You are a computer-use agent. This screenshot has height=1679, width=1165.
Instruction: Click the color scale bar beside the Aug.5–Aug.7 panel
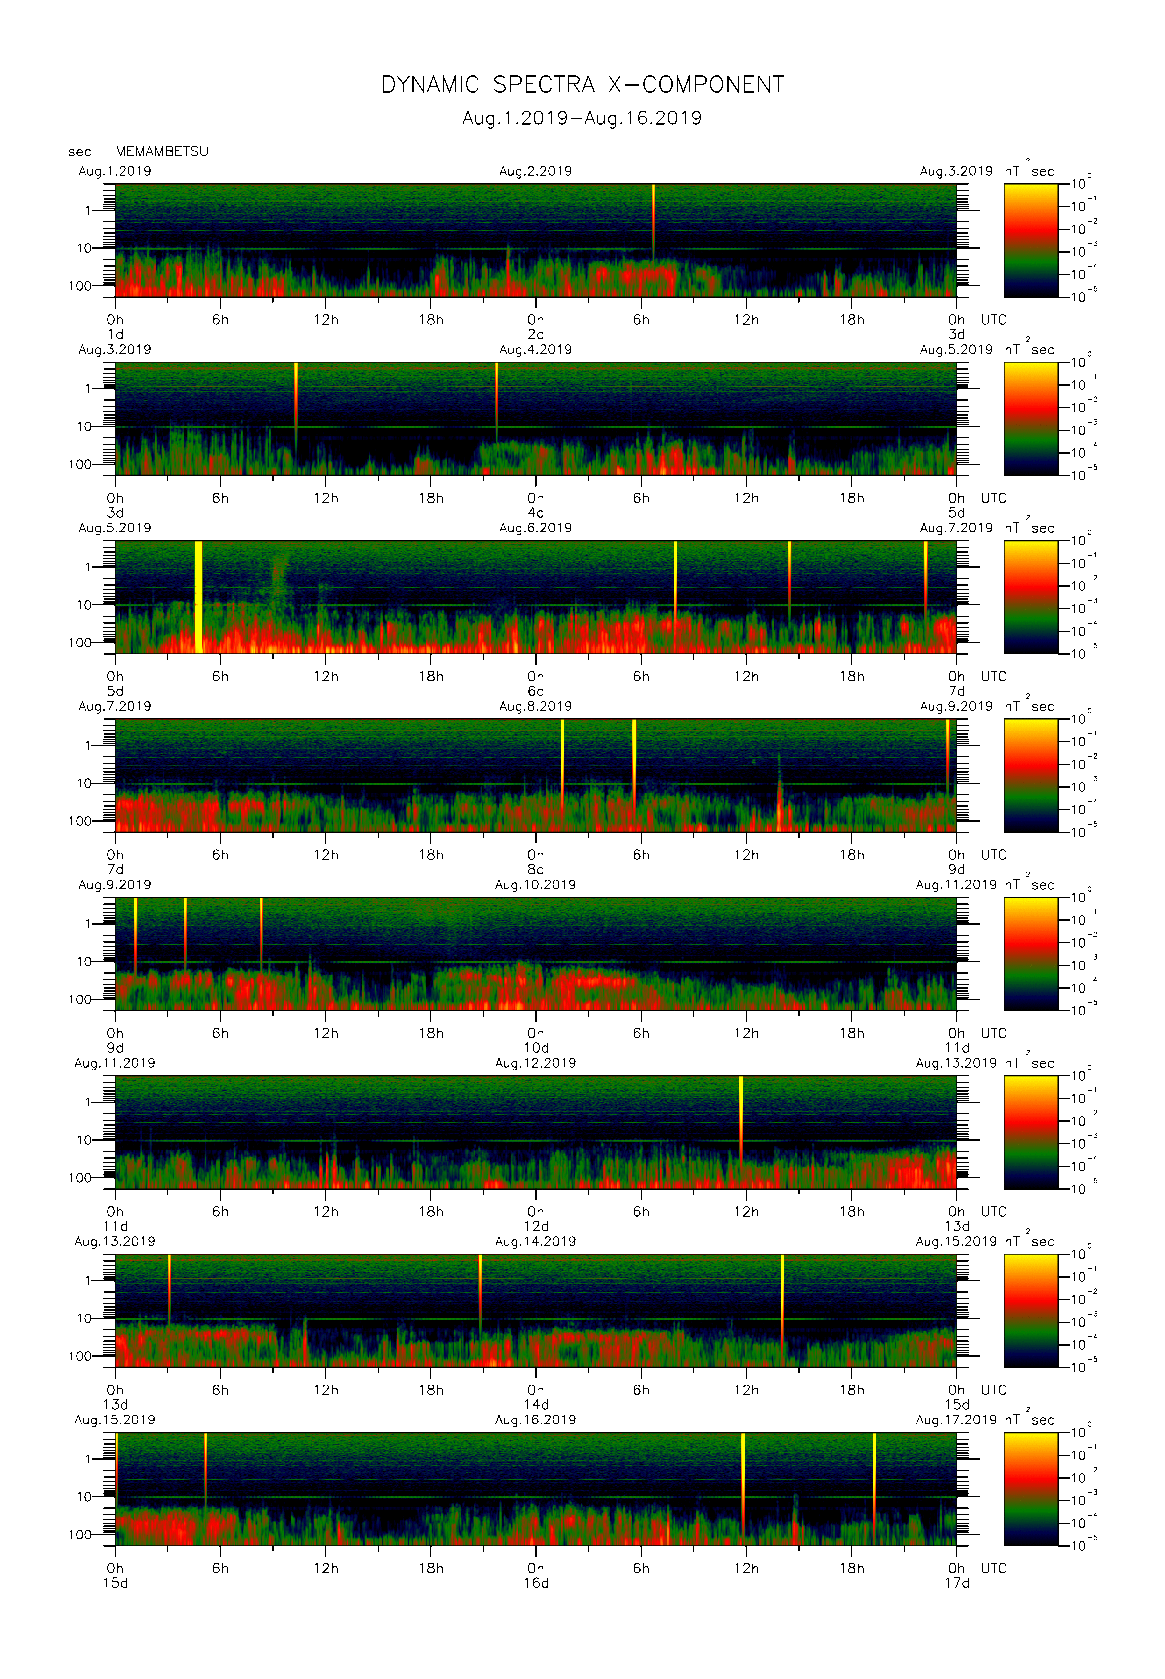pyautogui.click(x=1031, y=597)
